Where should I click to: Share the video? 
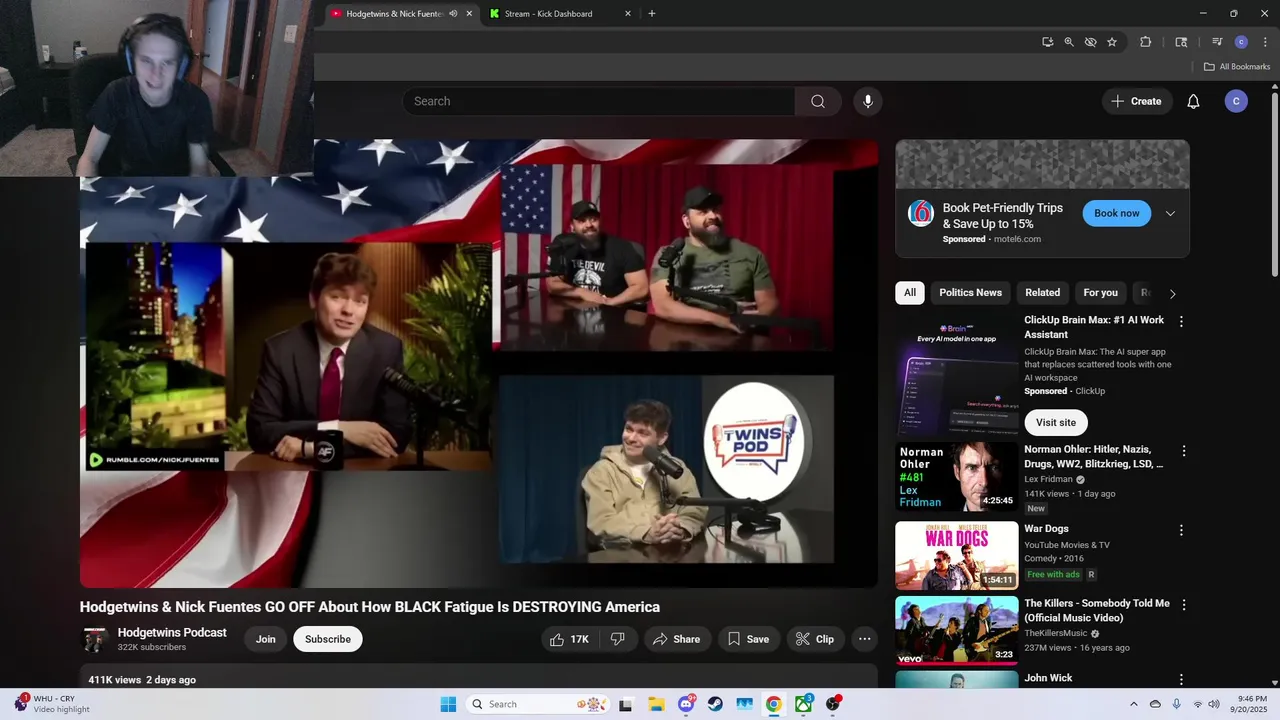pyautogui.click(x=676, y=639)
